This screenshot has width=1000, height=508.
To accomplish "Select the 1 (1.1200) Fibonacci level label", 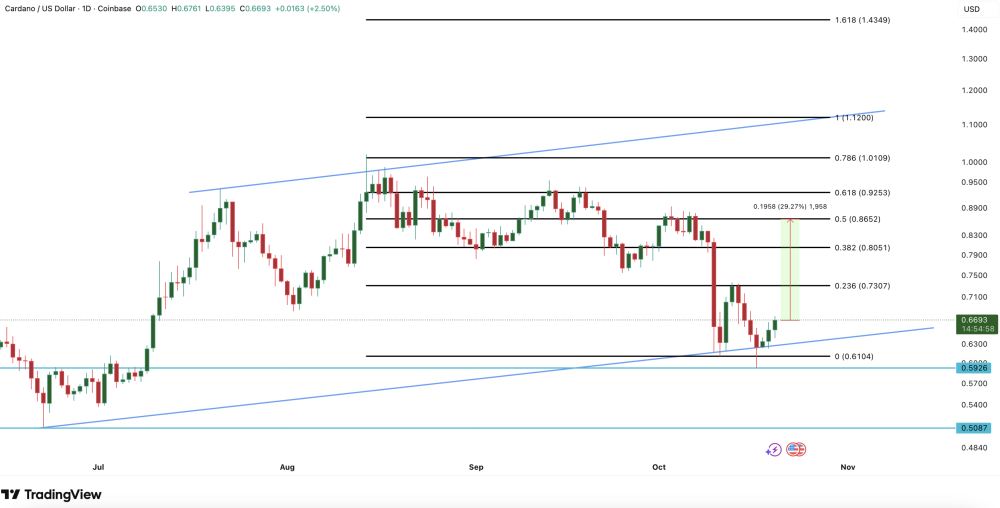I will pos(854,118).
